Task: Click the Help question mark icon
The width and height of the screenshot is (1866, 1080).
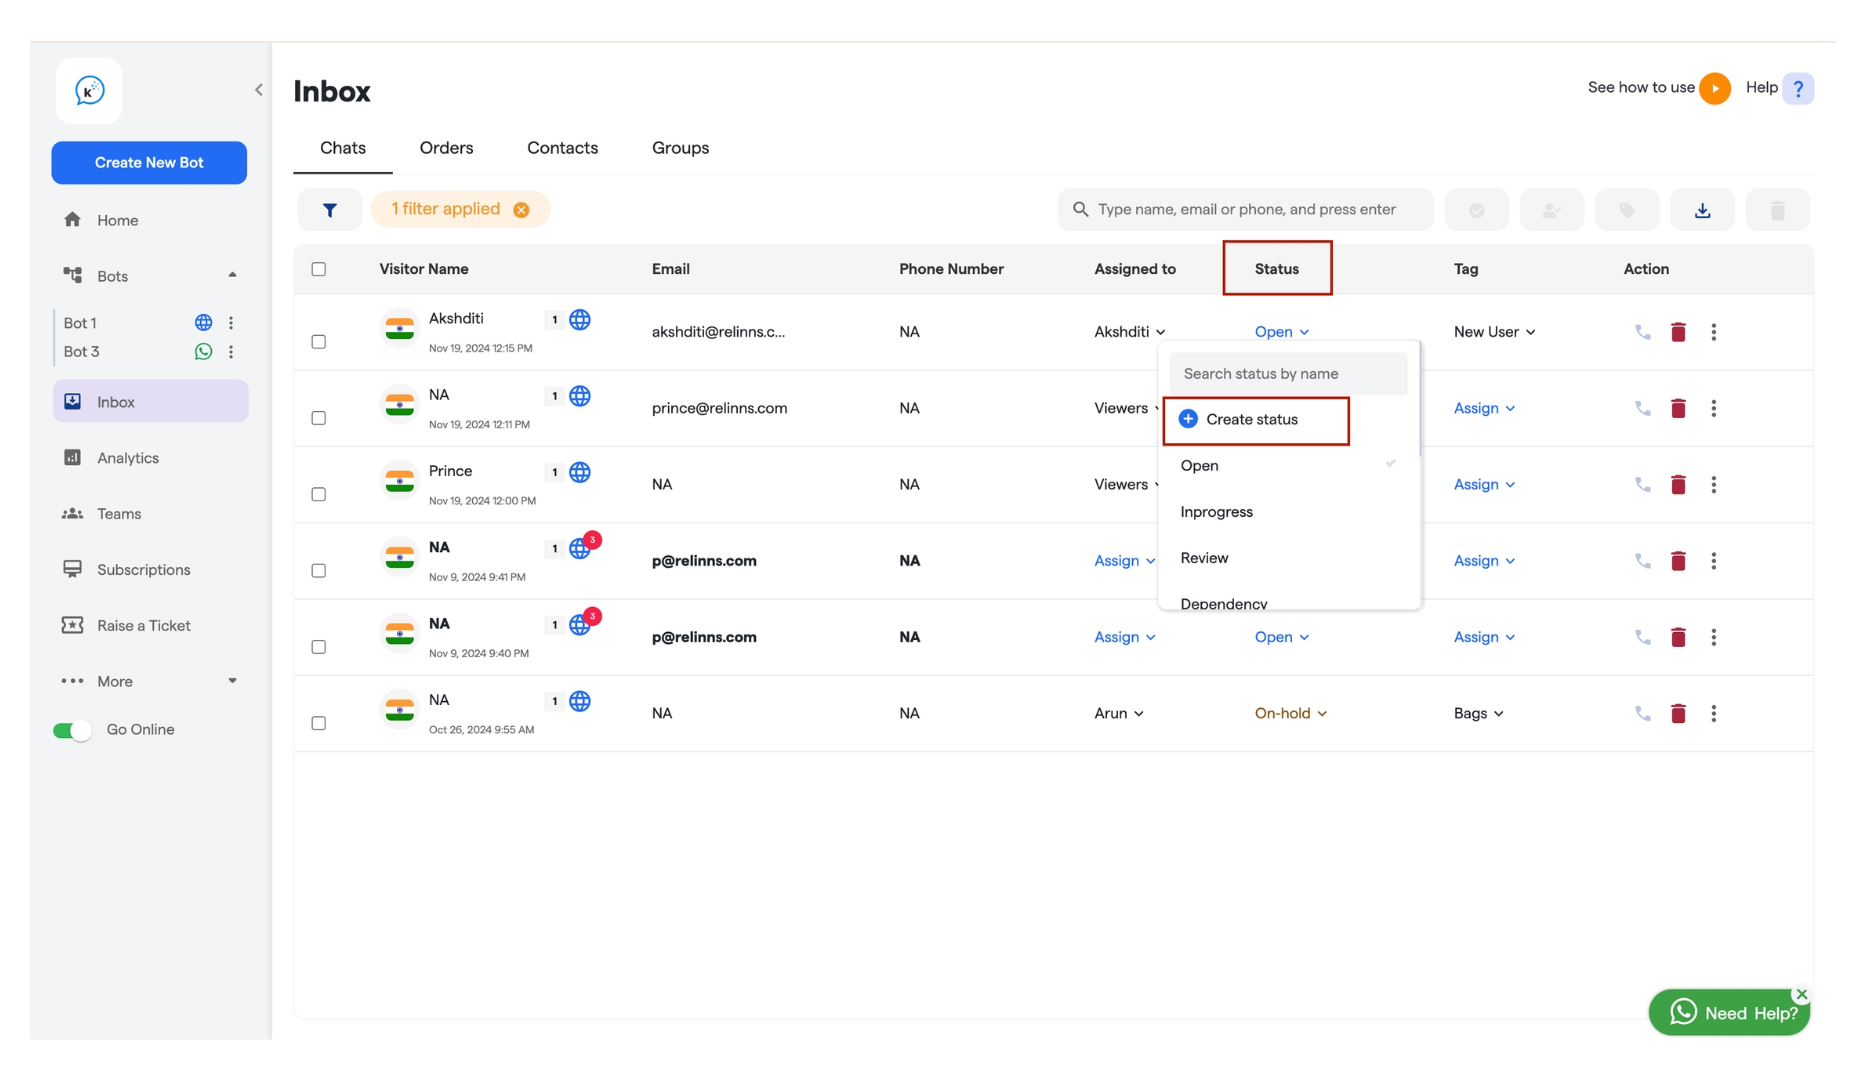Action: coord(1797,89)
